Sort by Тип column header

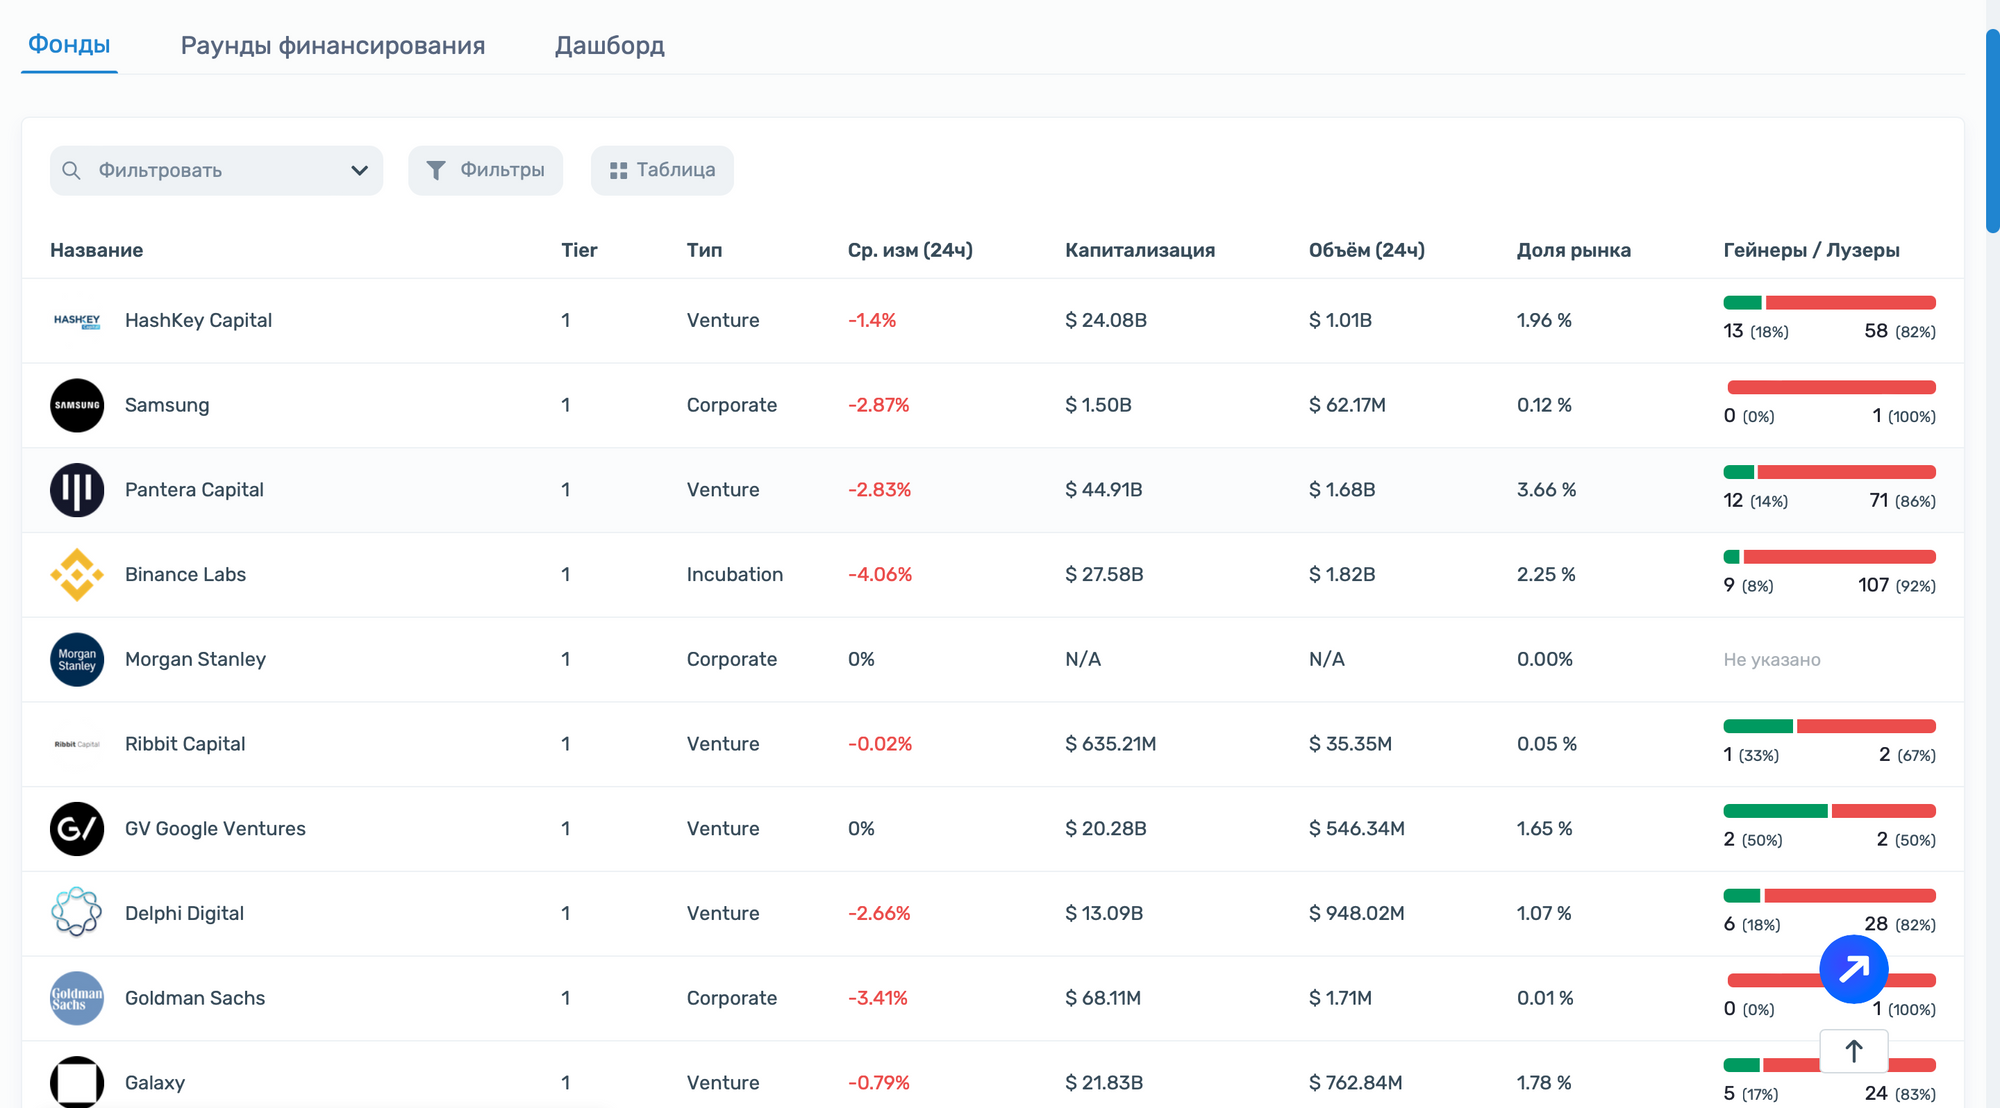click(x=704, y=250)
